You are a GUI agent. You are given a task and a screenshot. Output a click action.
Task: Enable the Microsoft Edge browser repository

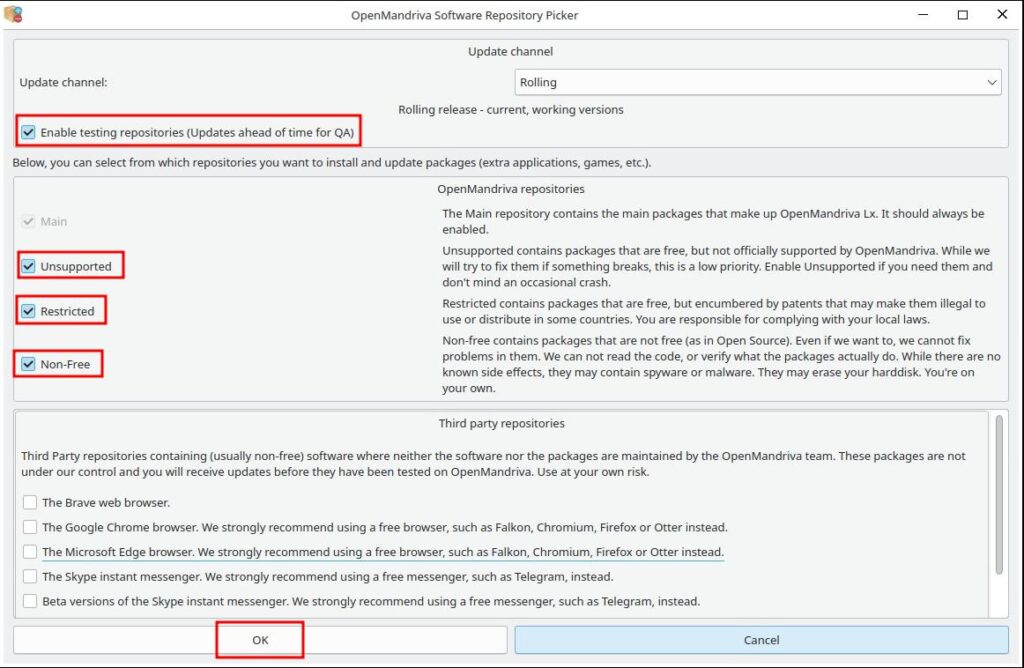click(x=30, y=552)
